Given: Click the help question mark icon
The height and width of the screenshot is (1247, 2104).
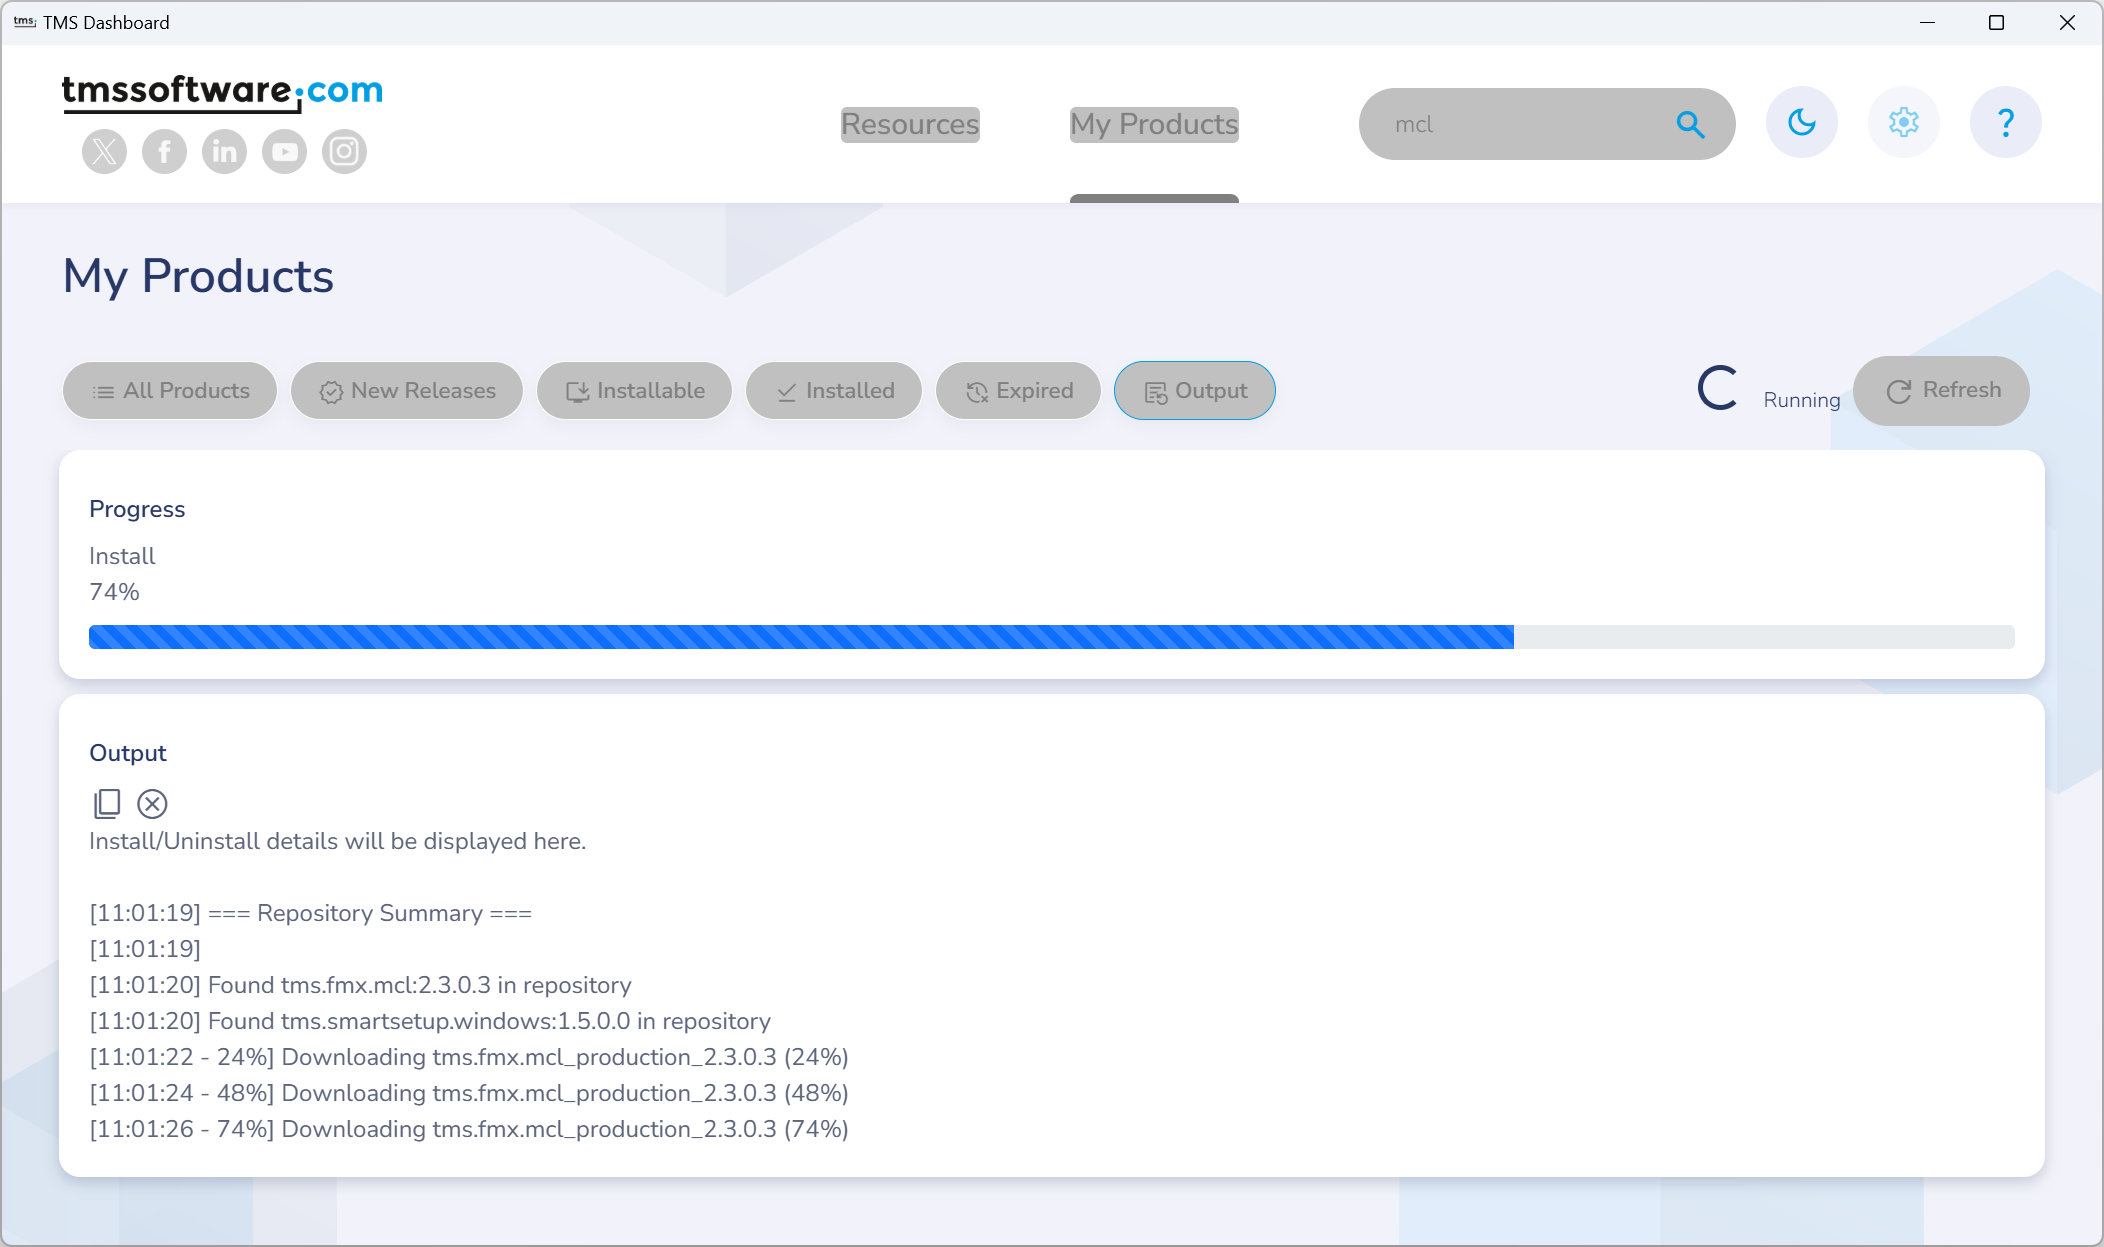Looking at the screenshot, I should pyautogui.click(x=2006, y=125).
